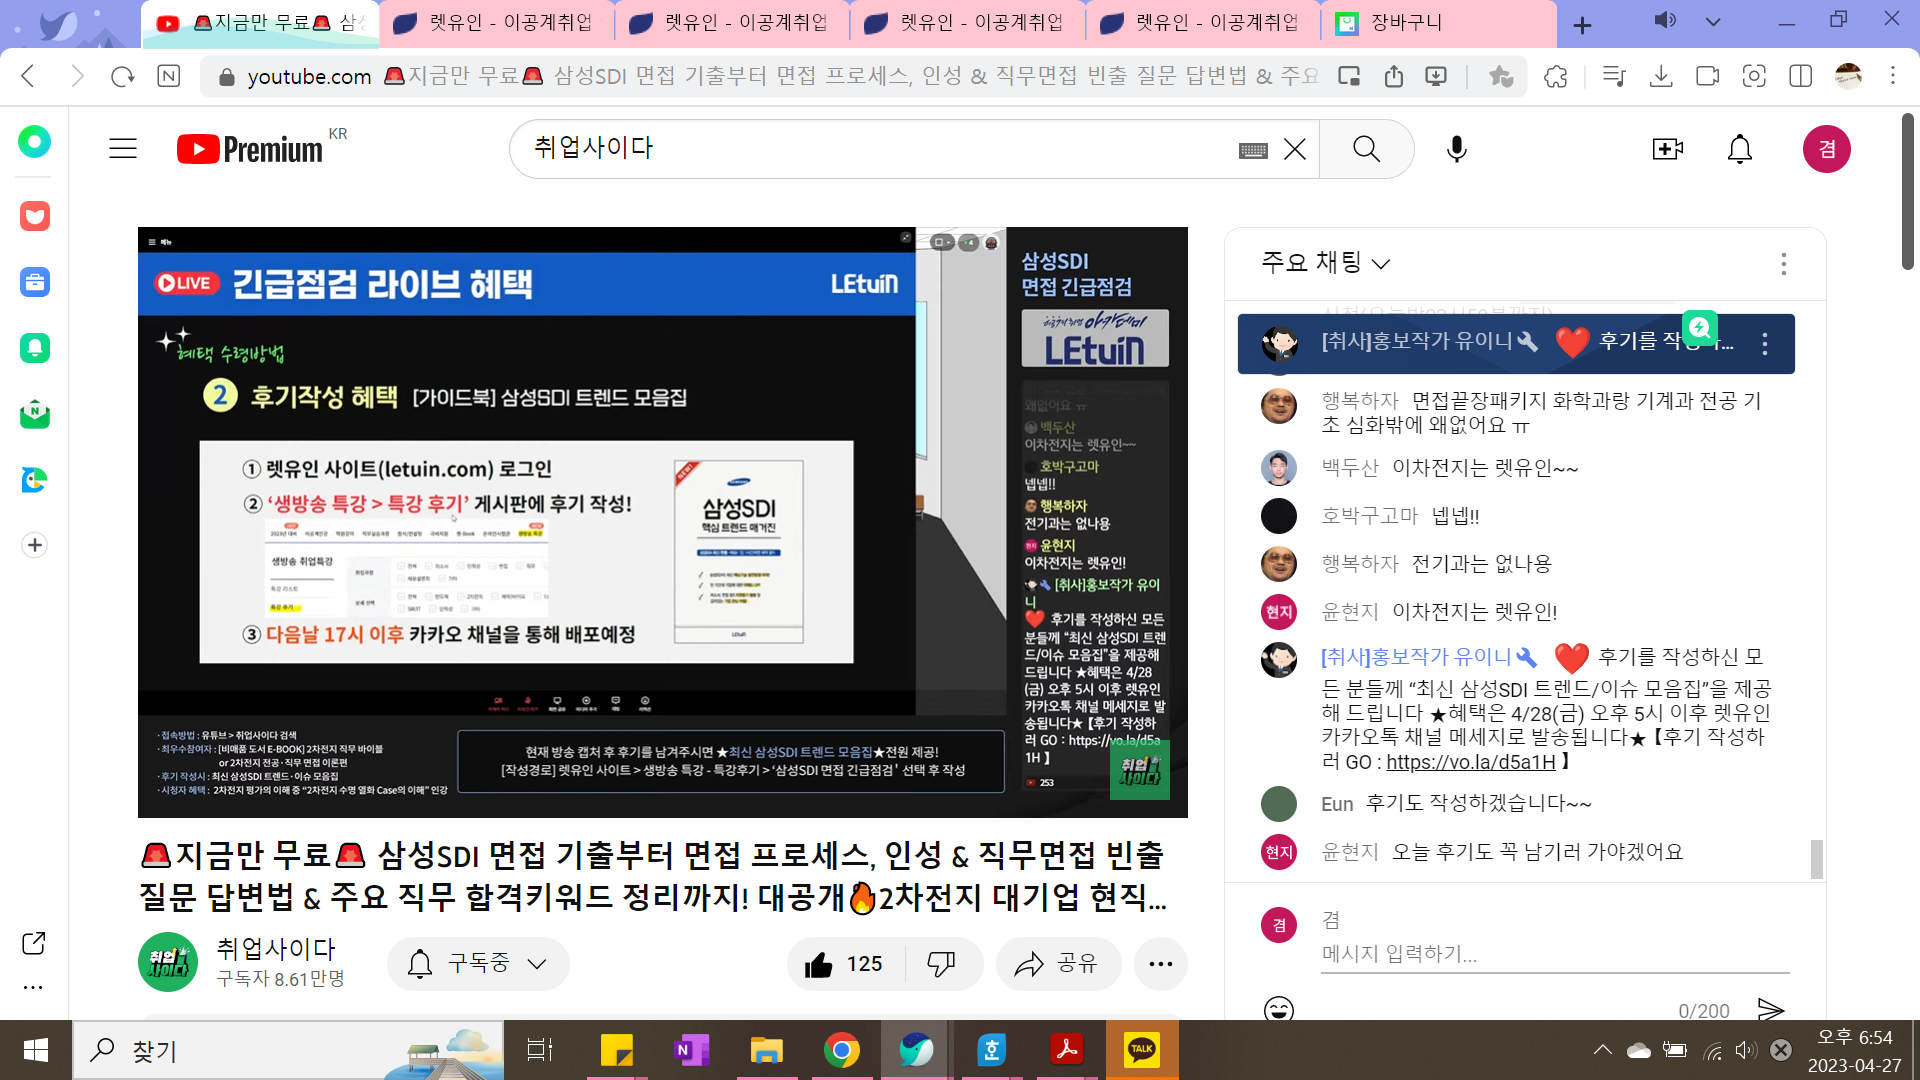Viewport: 1920px width, 1080px height.
Task: Click the 공유 share button
Action: tap(1057, 964)
